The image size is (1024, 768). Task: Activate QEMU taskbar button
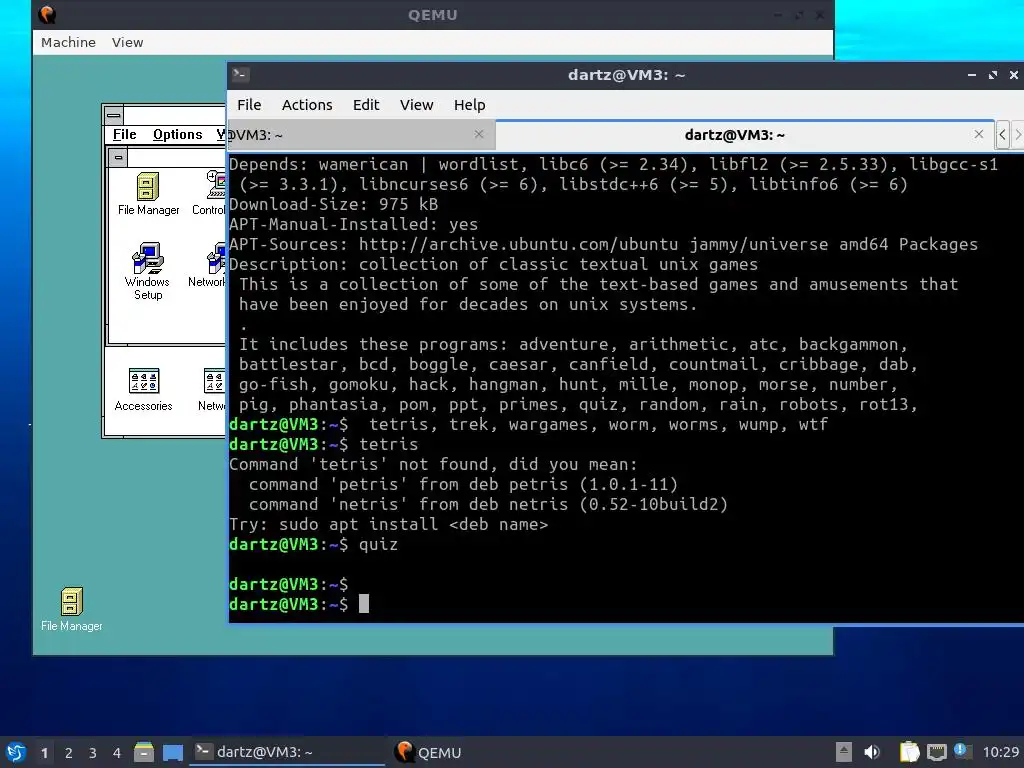[428, 752]
